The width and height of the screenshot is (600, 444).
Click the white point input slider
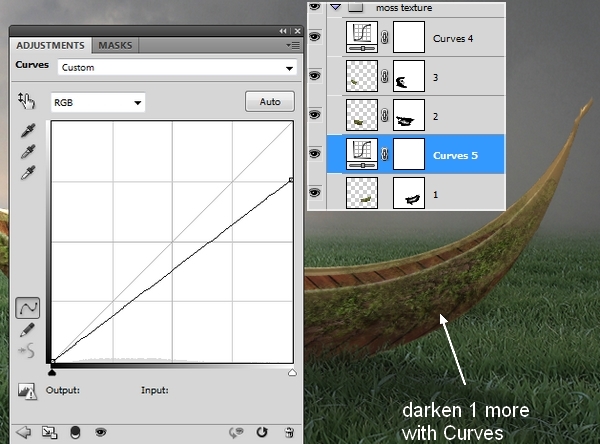click(x=292, y=372)
